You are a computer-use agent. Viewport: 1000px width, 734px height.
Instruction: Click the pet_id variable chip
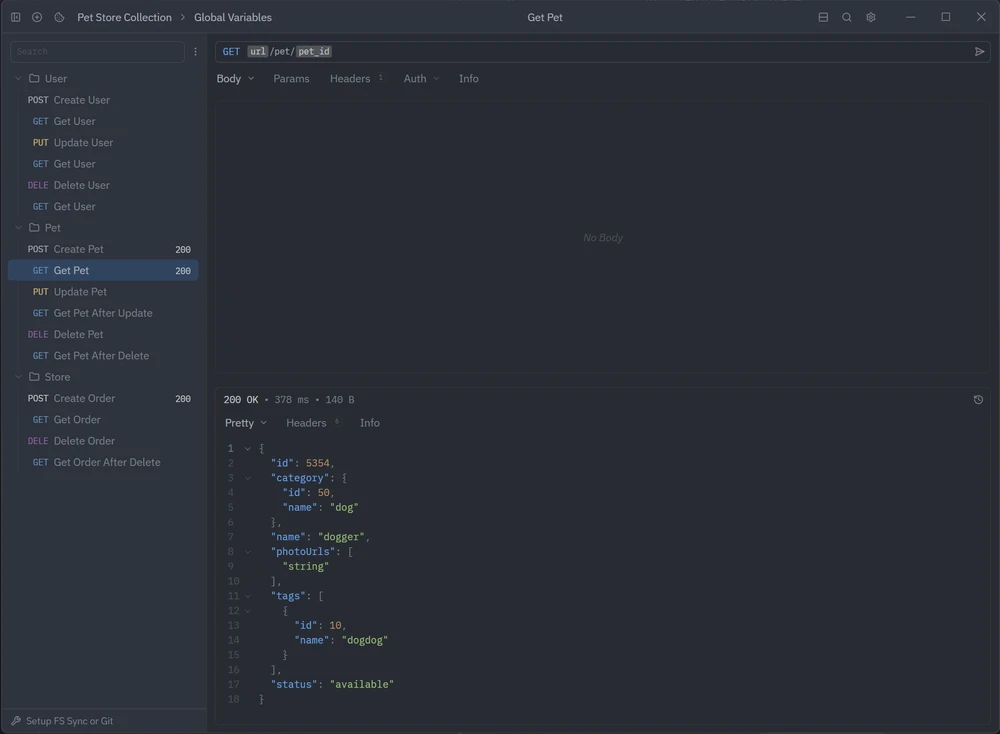[x=314, y=52]
